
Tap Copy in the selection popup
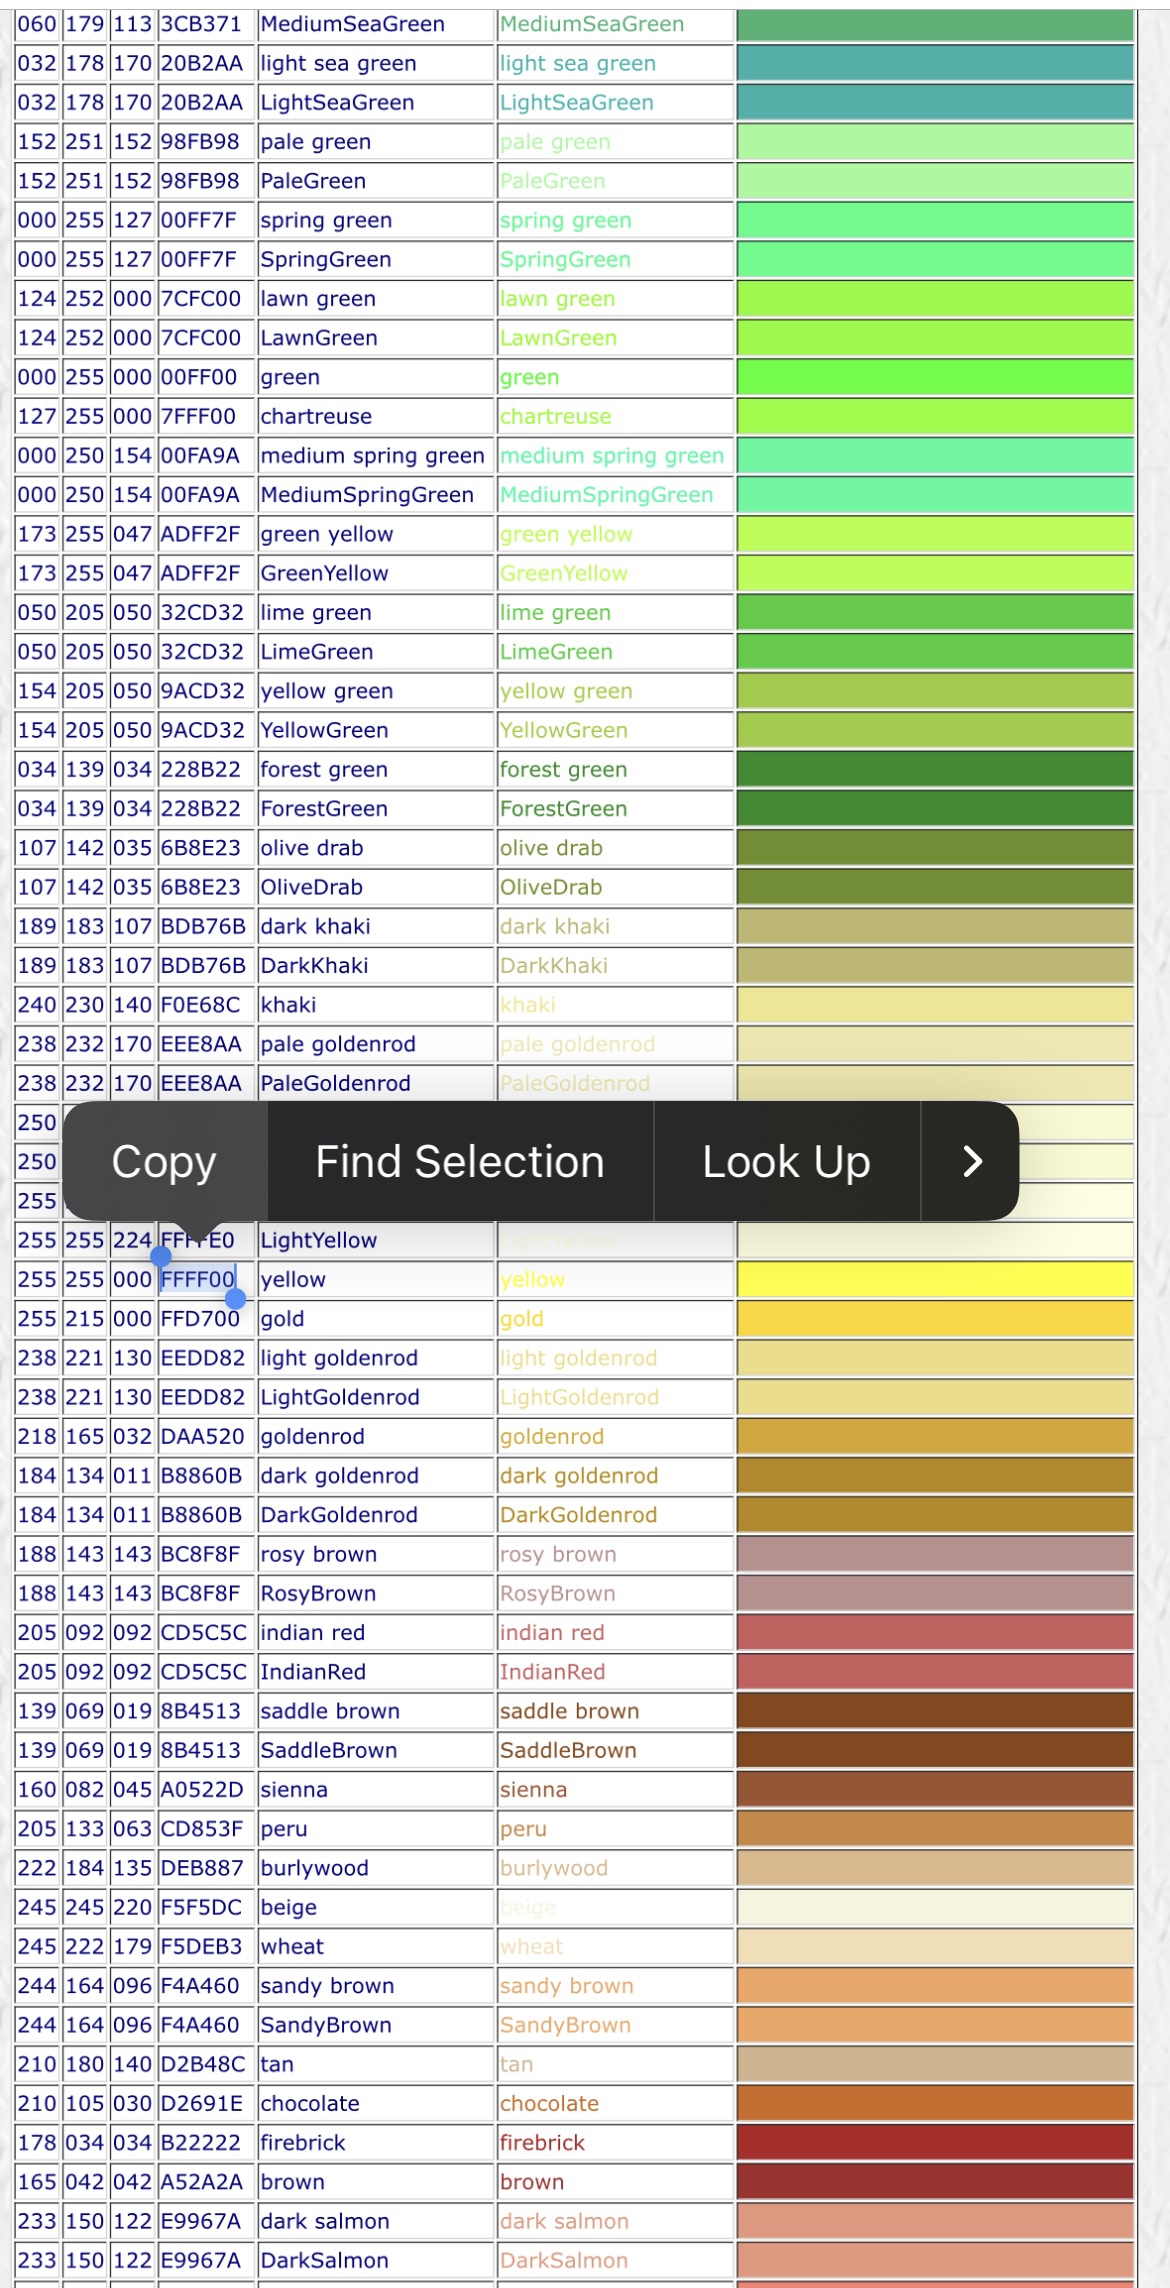(164, 1161)
